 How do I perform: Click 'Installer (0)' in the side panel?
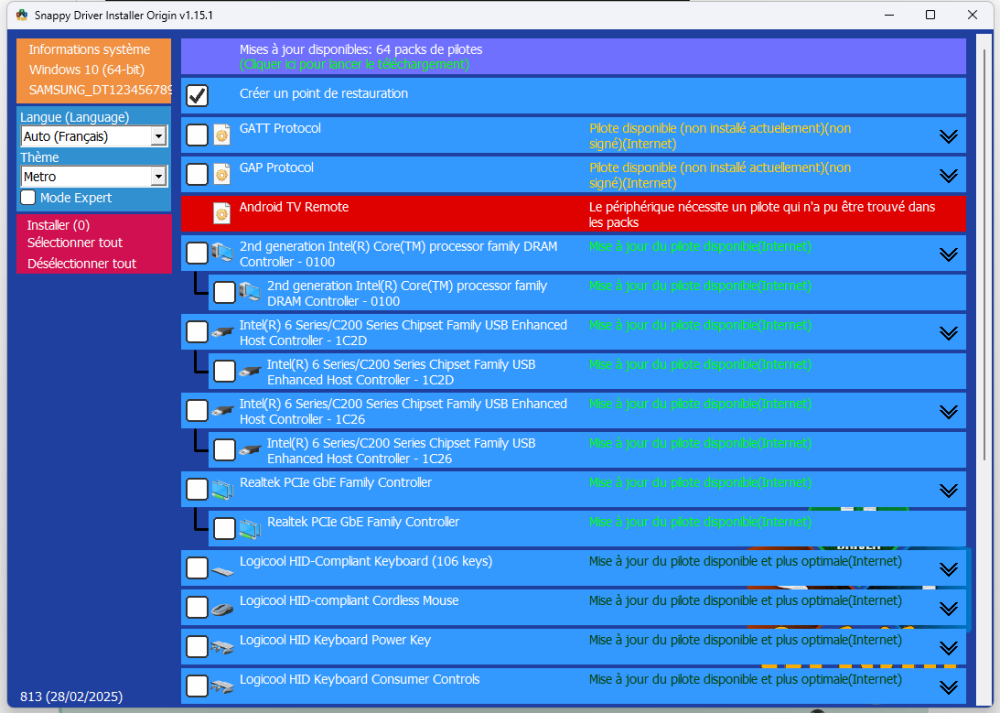click(58, 225)
